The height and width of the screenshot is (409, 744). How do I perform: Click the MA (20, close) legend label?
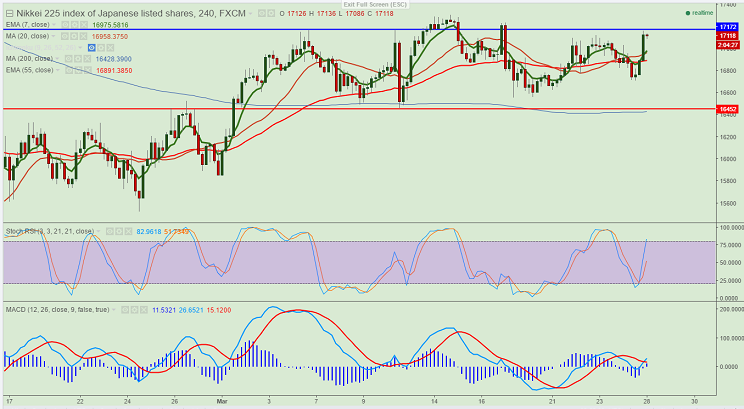tap(27, 36)
